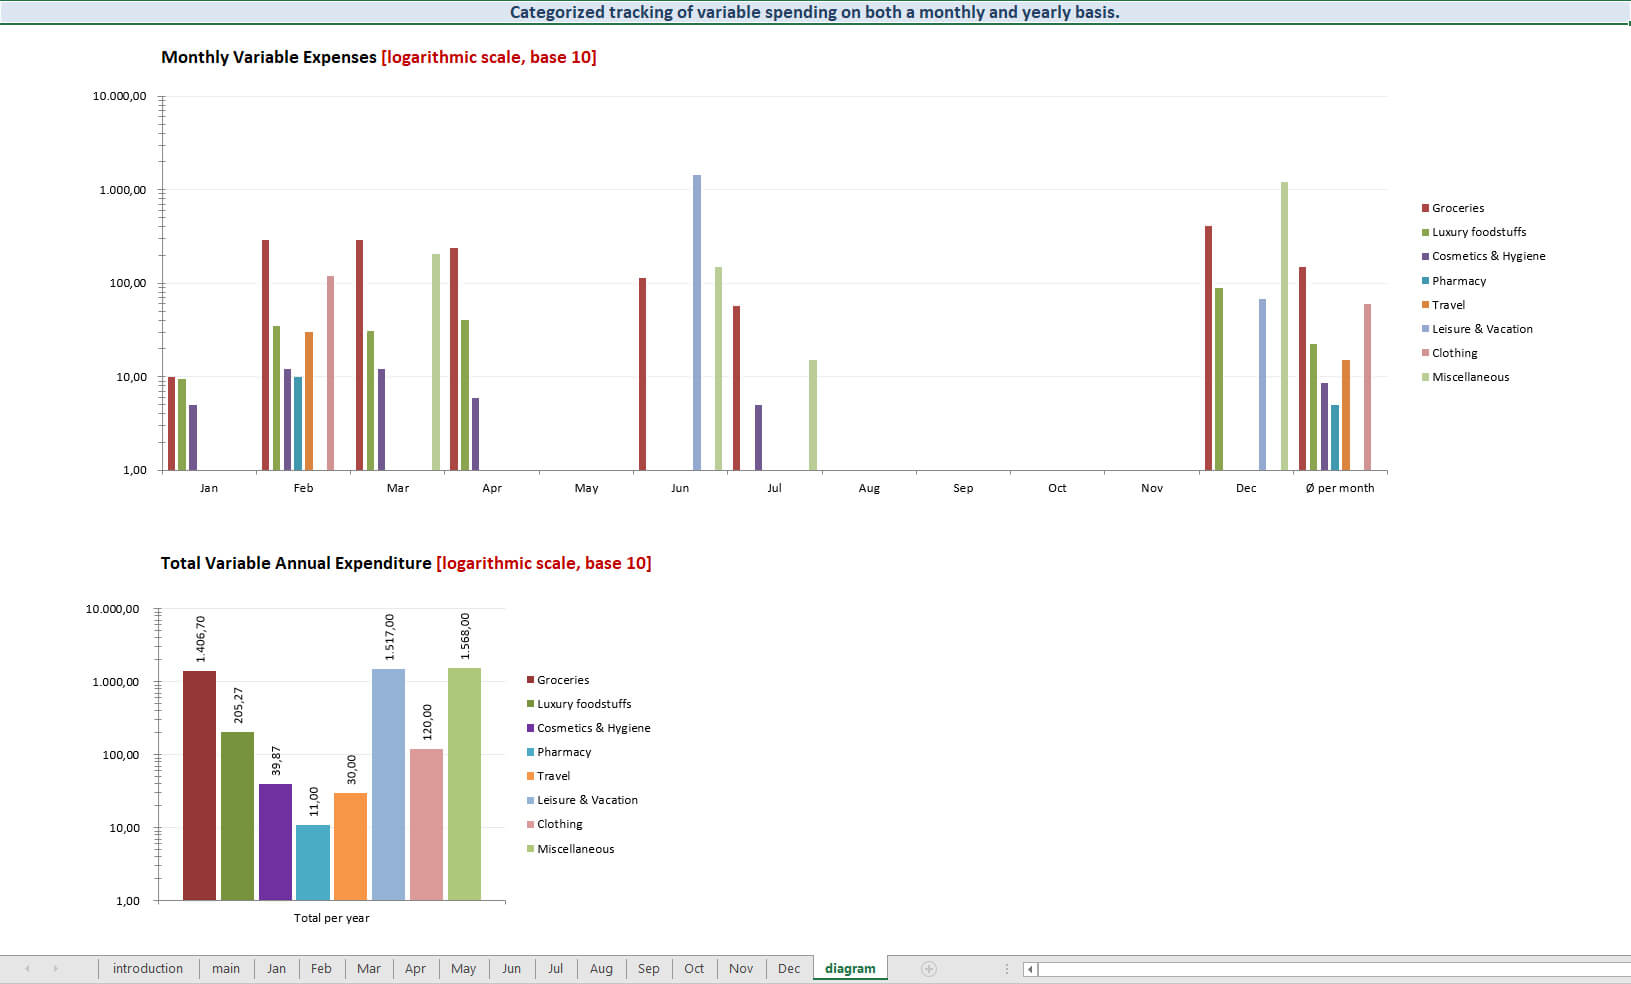Switch to the main sheet tab
Image resolution: width=1631 pixels, height=984 pixels.
[x=225, y=968]
